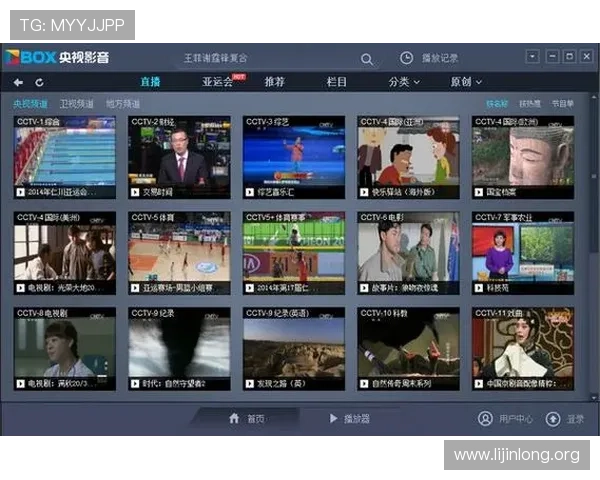The width and height of the screenshot is (600, 480).
Task: Click the CBox 央视影音 logo
Action: tap(57, 57)
